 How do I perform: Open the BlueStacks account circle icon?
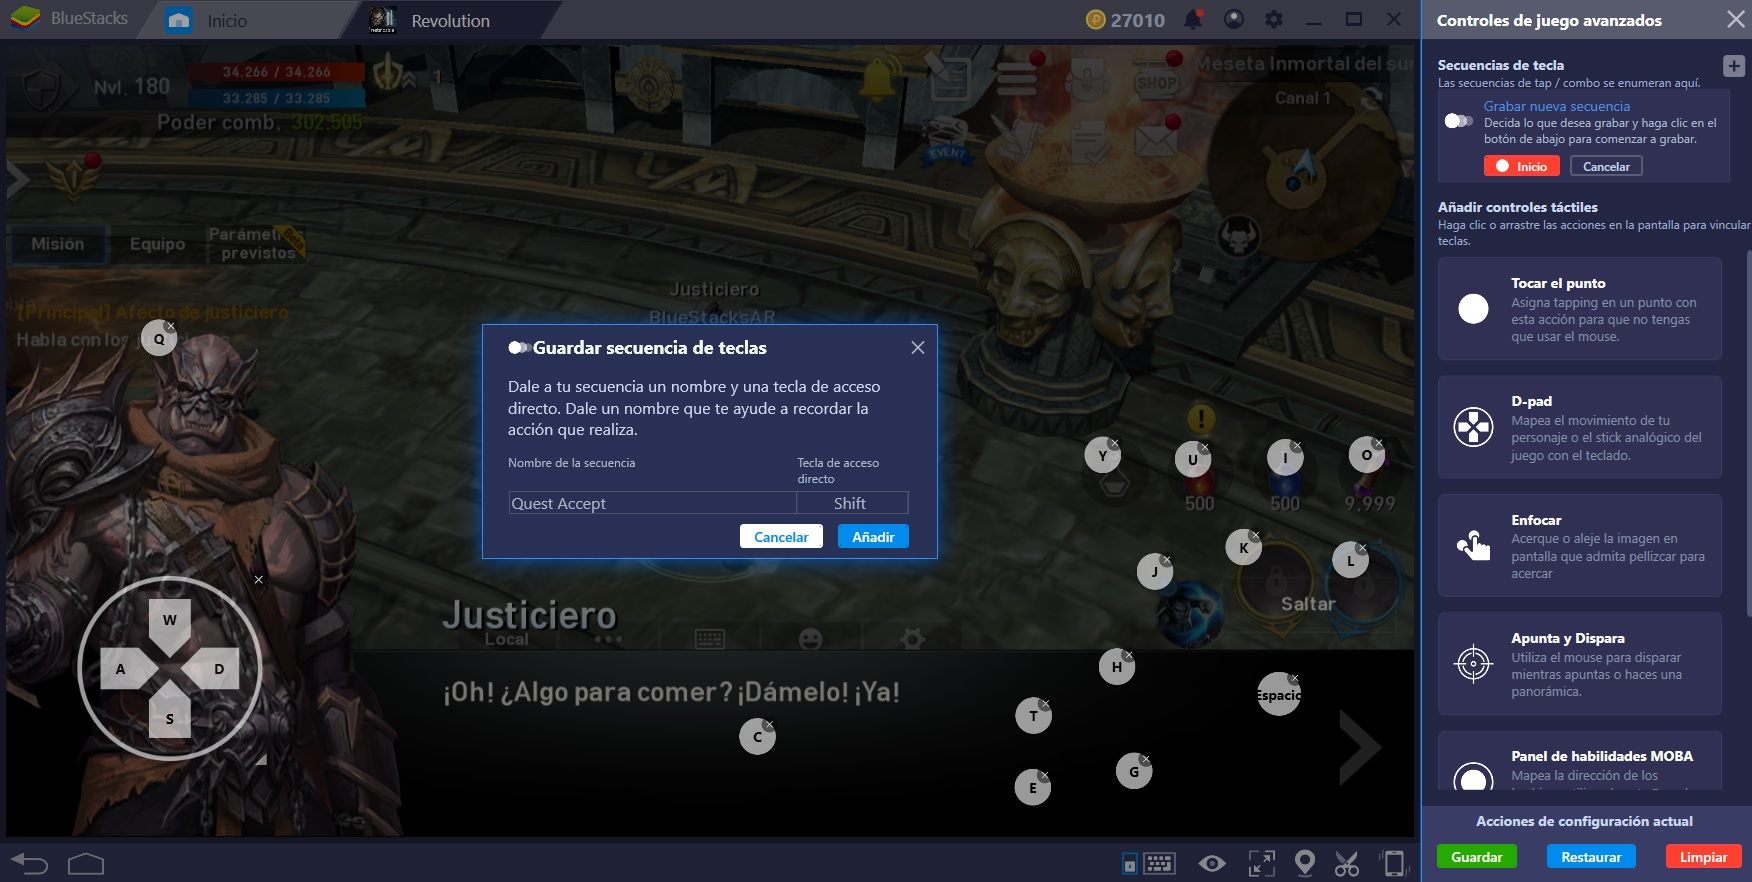tap(1234, 19)
